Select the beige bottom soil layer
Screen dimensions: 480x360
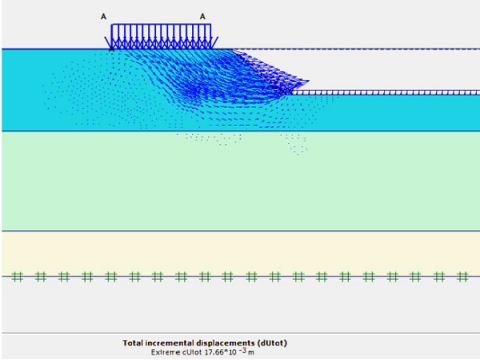coord(241,253)
